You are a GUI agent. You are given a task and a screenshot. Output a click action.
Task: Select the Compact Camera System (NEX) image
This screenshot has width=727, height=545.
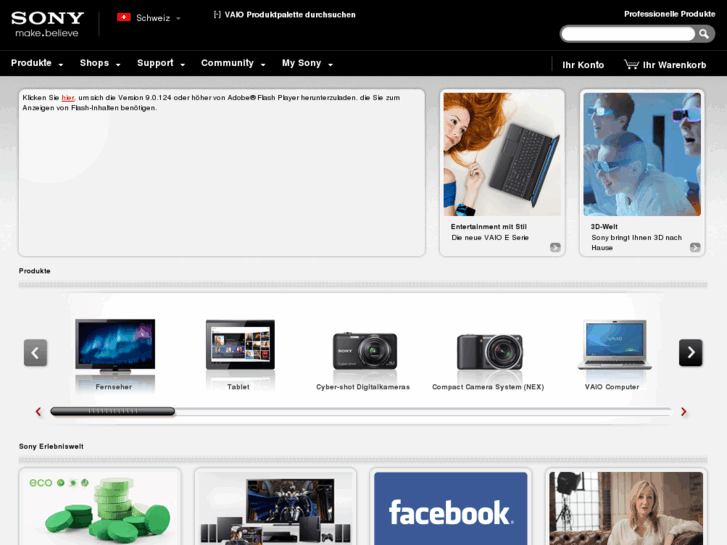(490, 352)
